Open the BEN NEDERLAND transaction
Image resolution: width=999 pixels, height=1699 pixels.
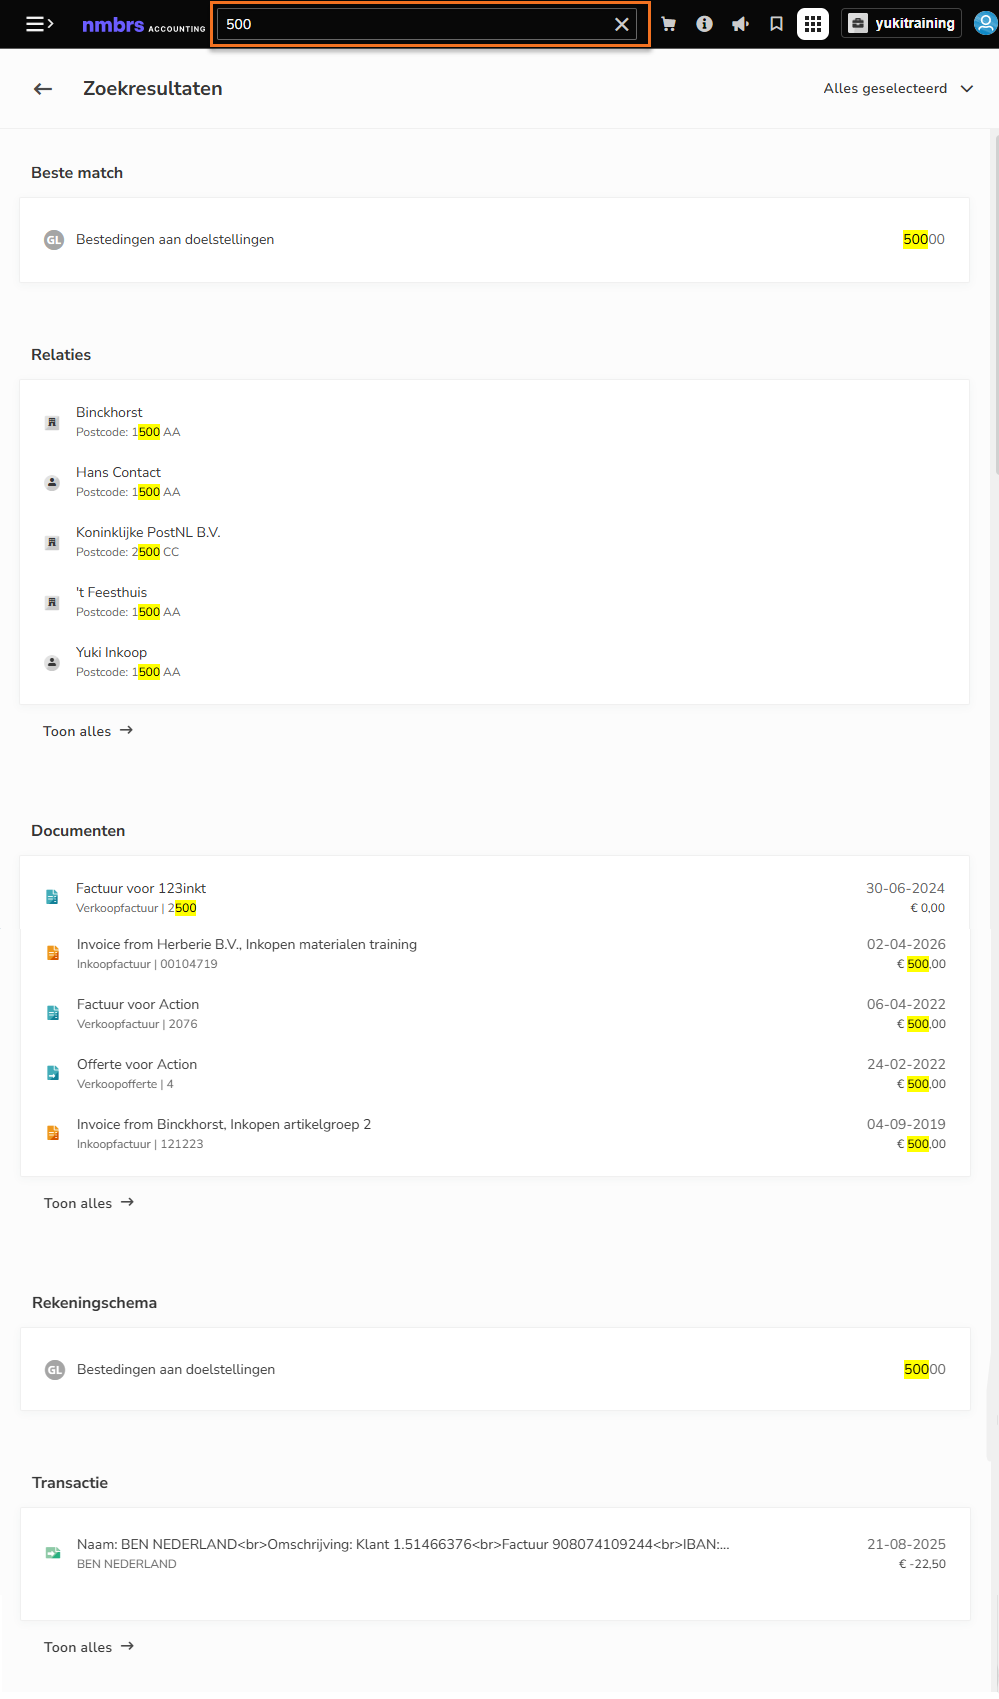click(495, 1554)
